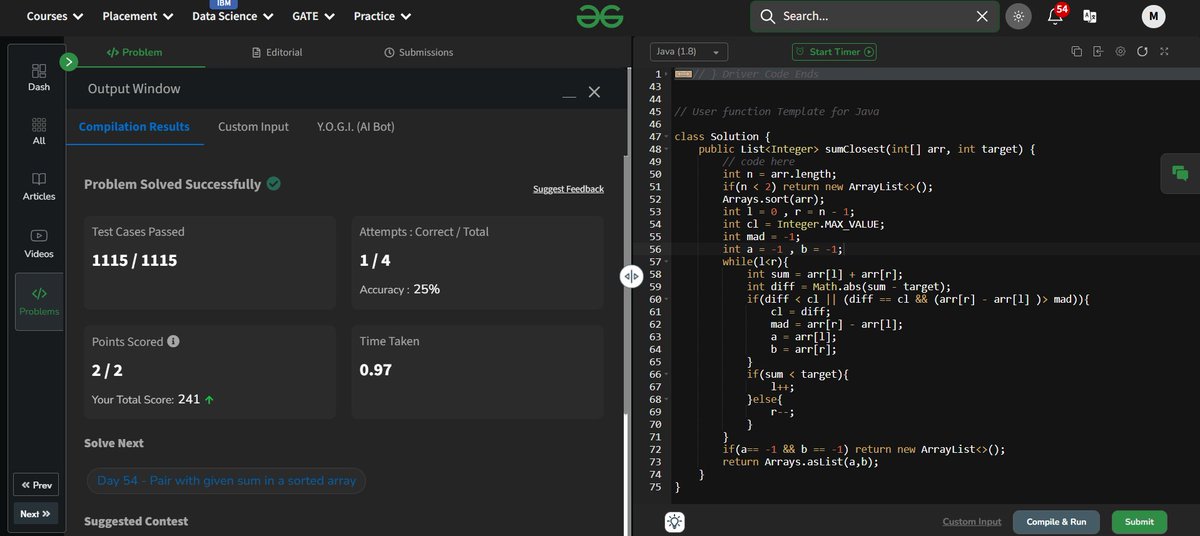Submit the solution with Submit button

(x=1139, y=522)
